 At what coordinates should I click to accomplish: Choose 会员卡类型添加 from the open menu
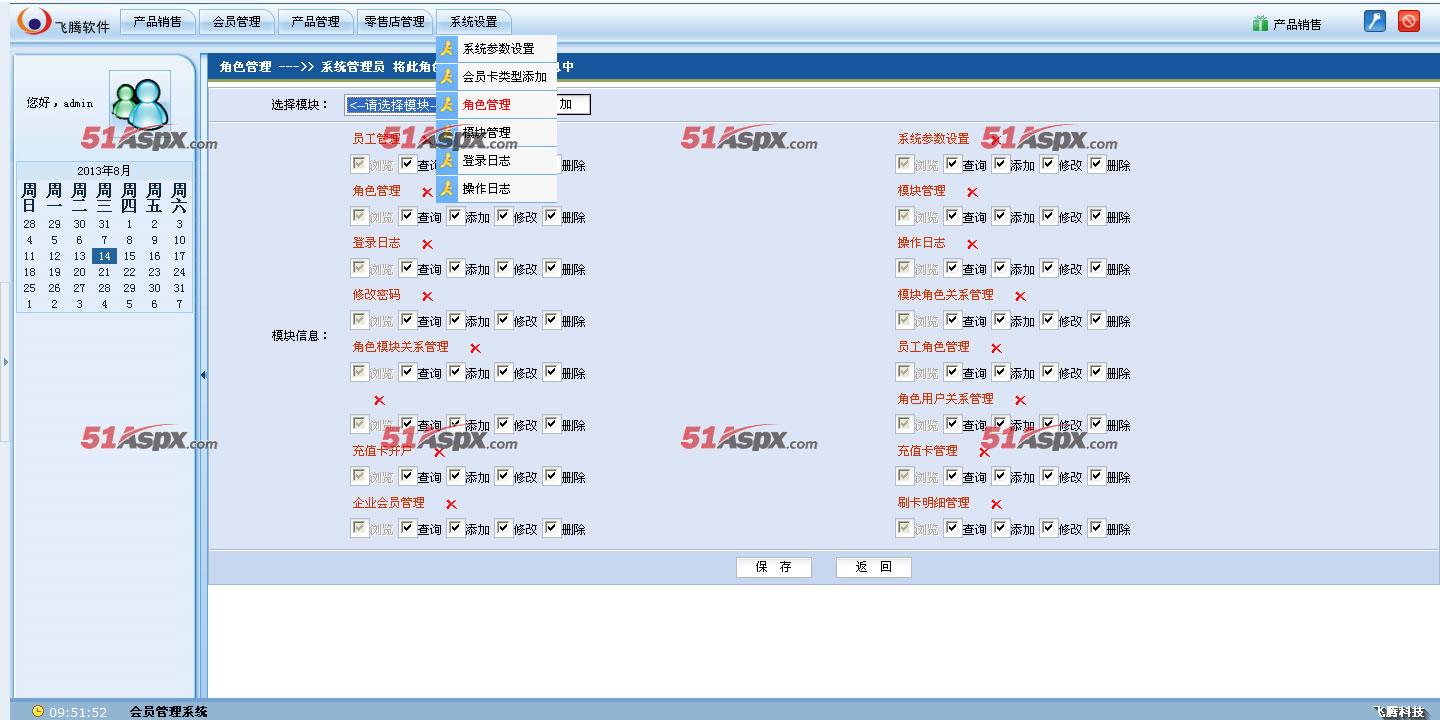[x=496, y=76]
